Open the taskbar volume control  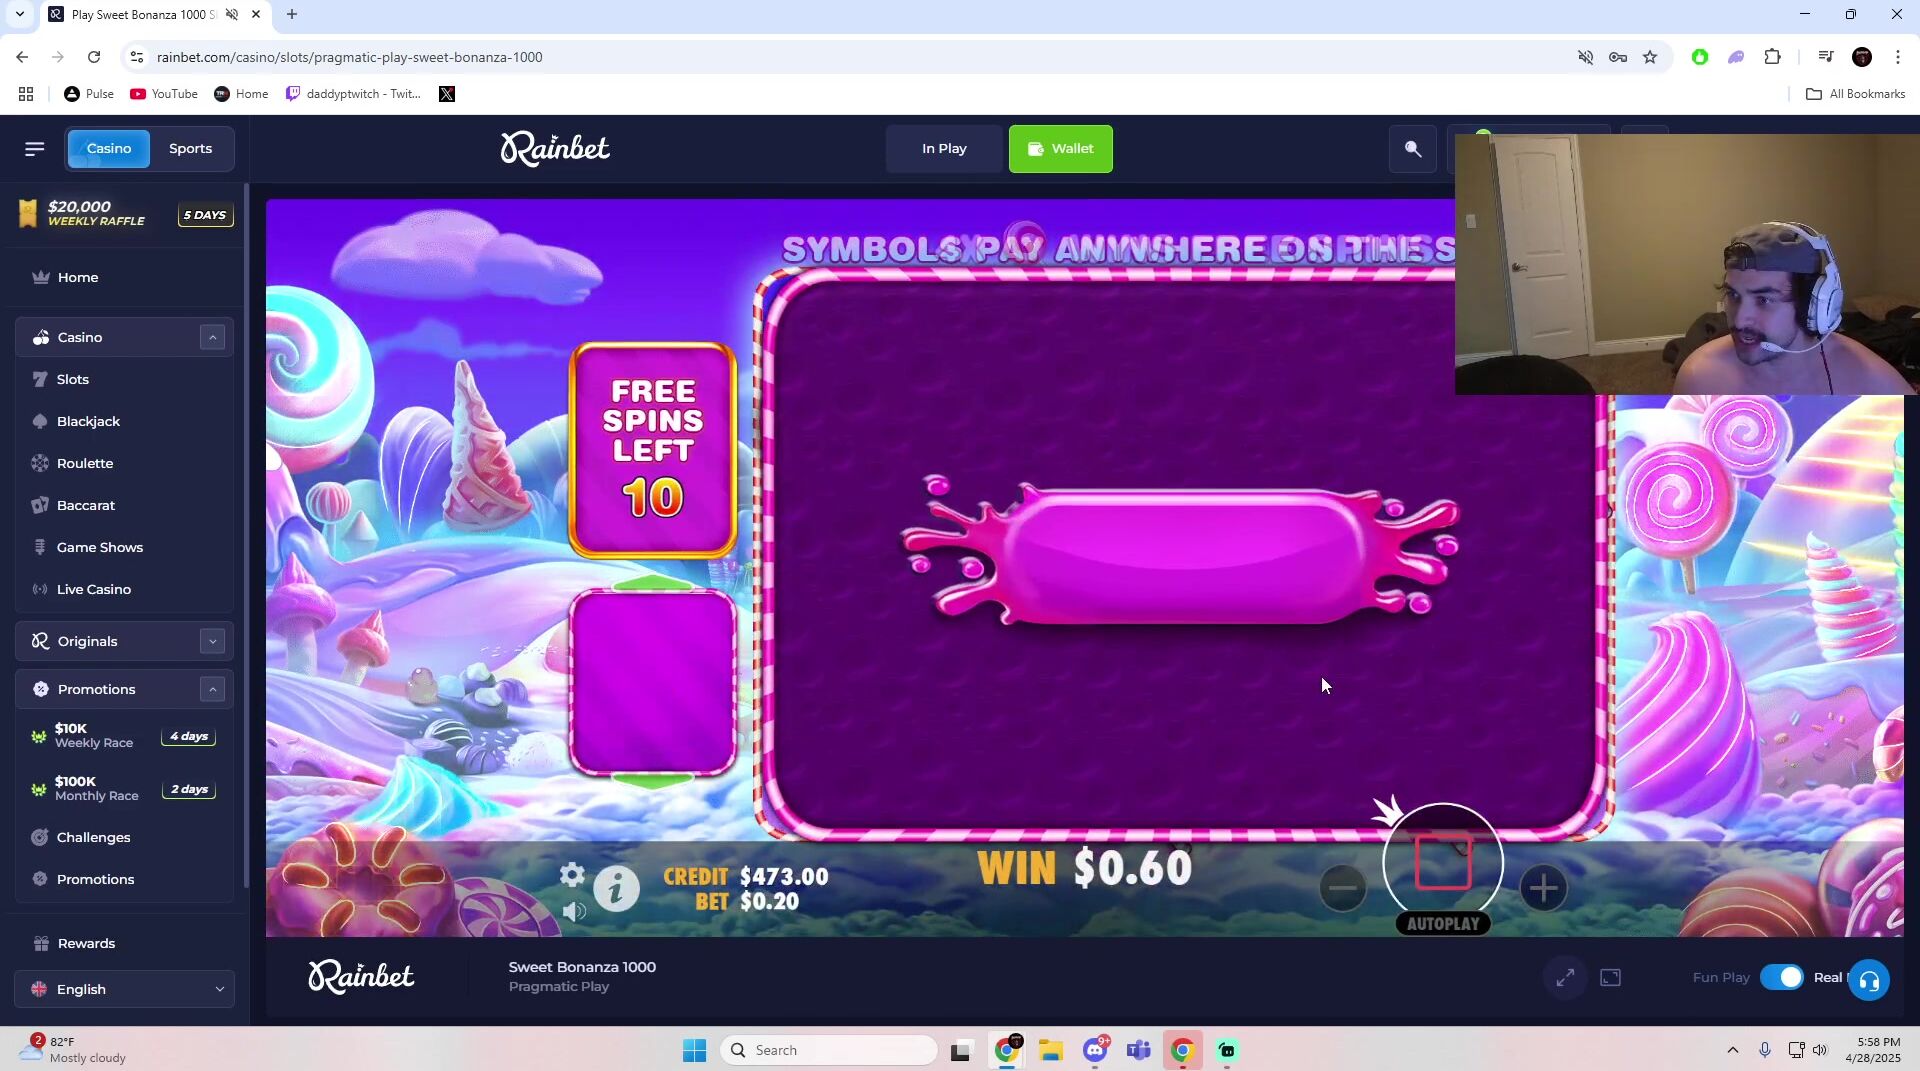click(x=1820, y=1050)
